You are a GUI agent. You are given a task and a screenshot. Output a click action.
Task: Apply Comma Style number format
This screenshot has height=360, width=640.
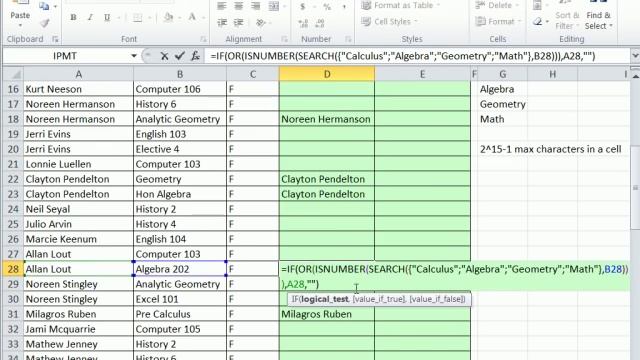tap(344, 6)
